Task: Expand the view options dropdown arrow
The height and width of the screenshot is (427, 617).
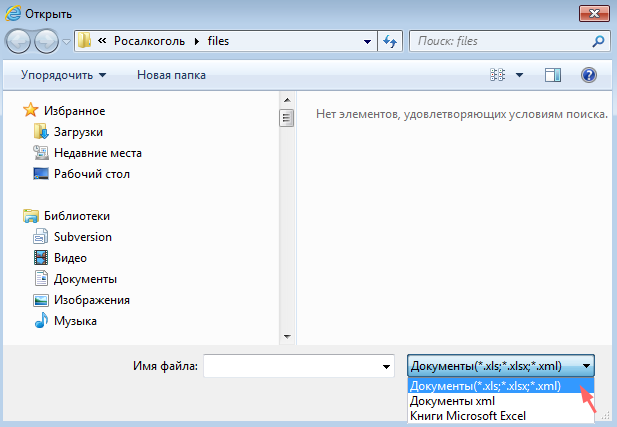Action: [x=519, y=75]
